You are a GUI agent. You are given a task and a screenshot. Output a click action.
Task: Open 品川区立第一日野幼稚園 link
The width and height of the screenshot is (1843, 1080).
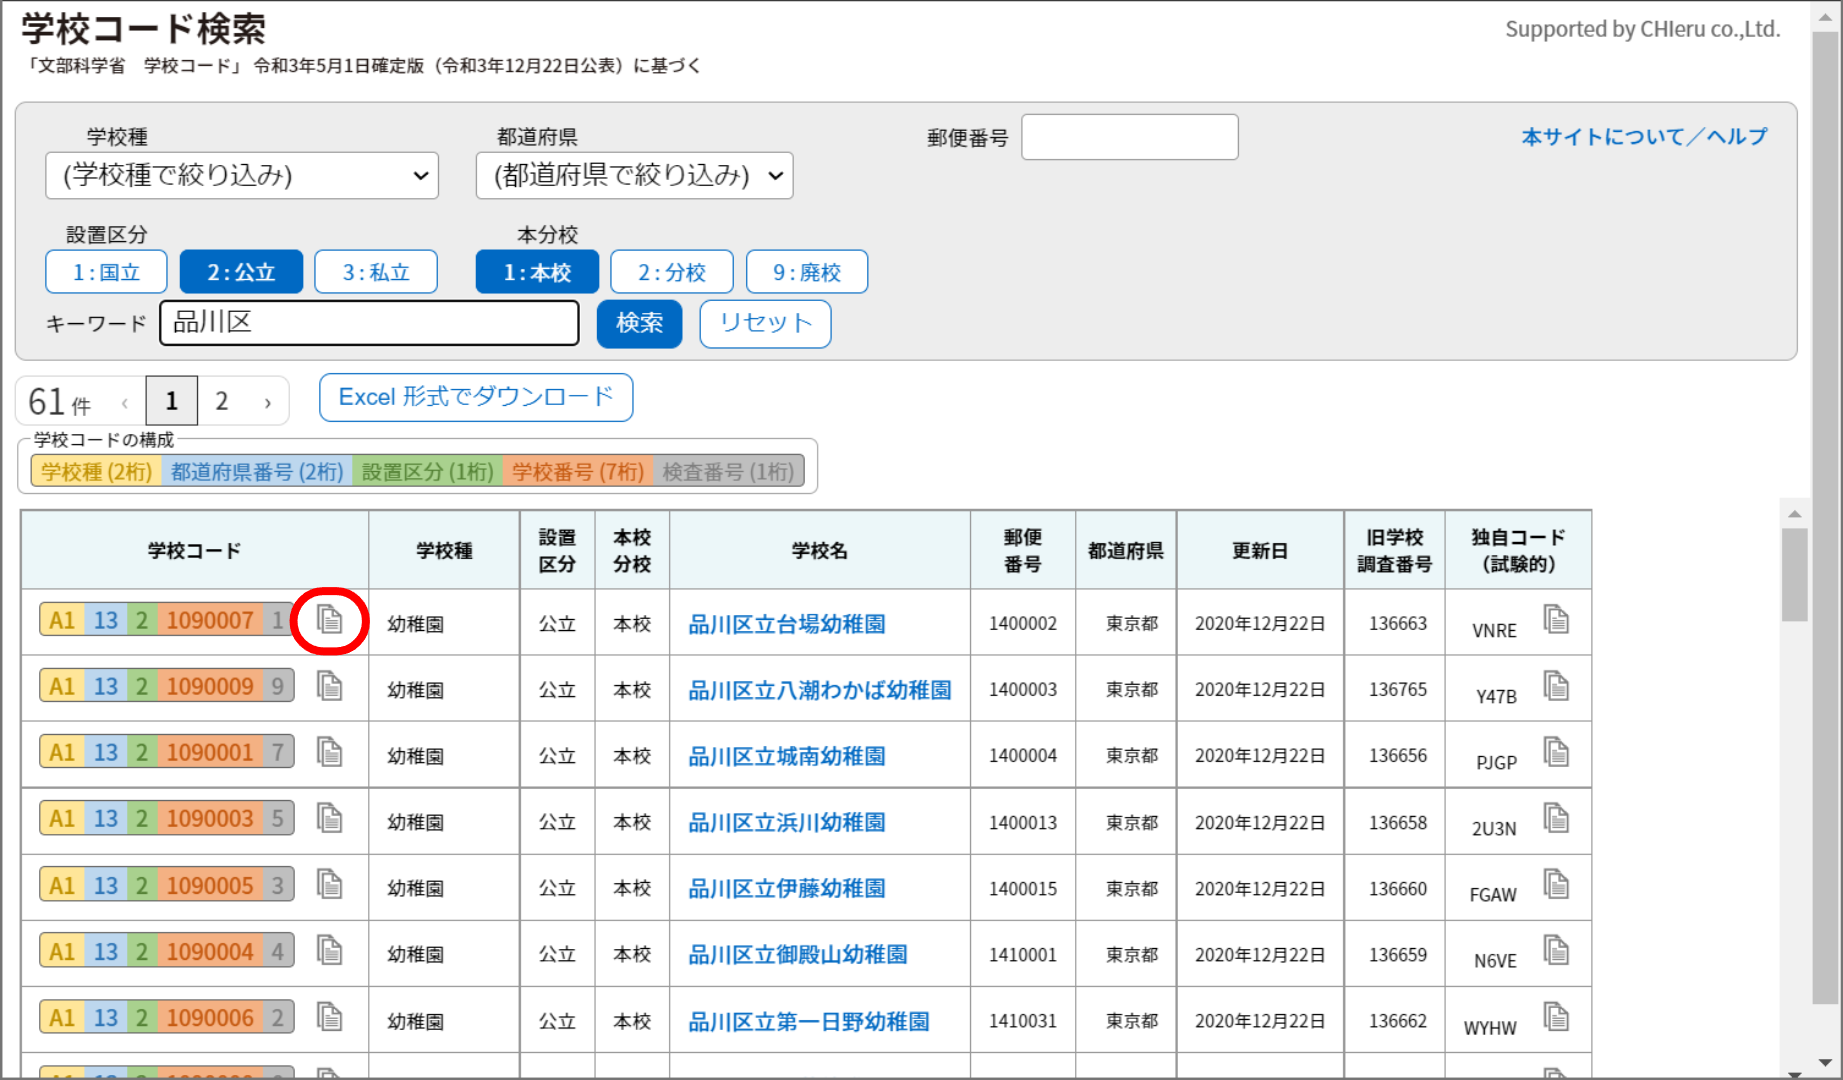click(809, 1021)
